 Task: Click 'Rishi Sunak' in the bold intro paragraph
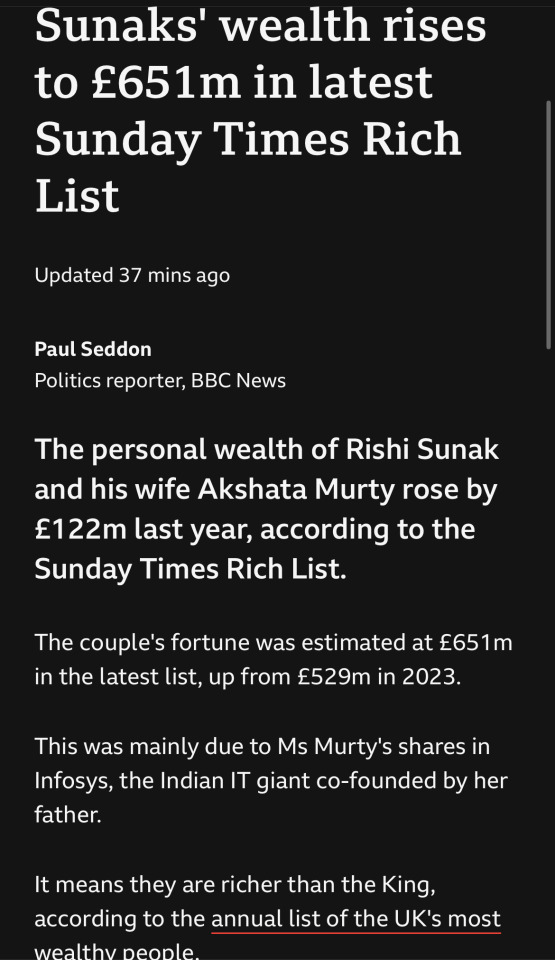(423, 449)
